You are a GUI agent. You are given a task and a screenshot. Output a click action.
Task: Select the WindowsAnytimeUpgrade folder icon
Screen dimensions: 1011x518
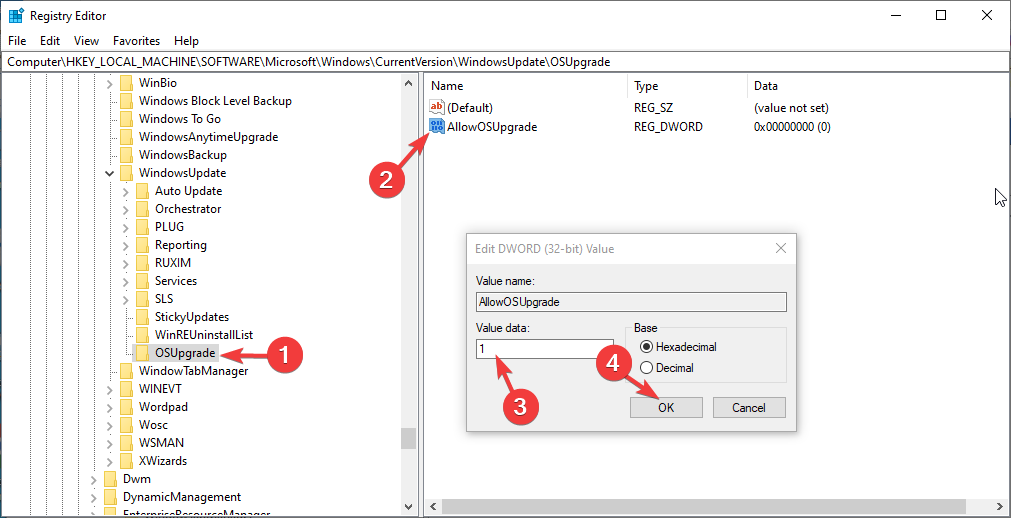coord(127,137)
